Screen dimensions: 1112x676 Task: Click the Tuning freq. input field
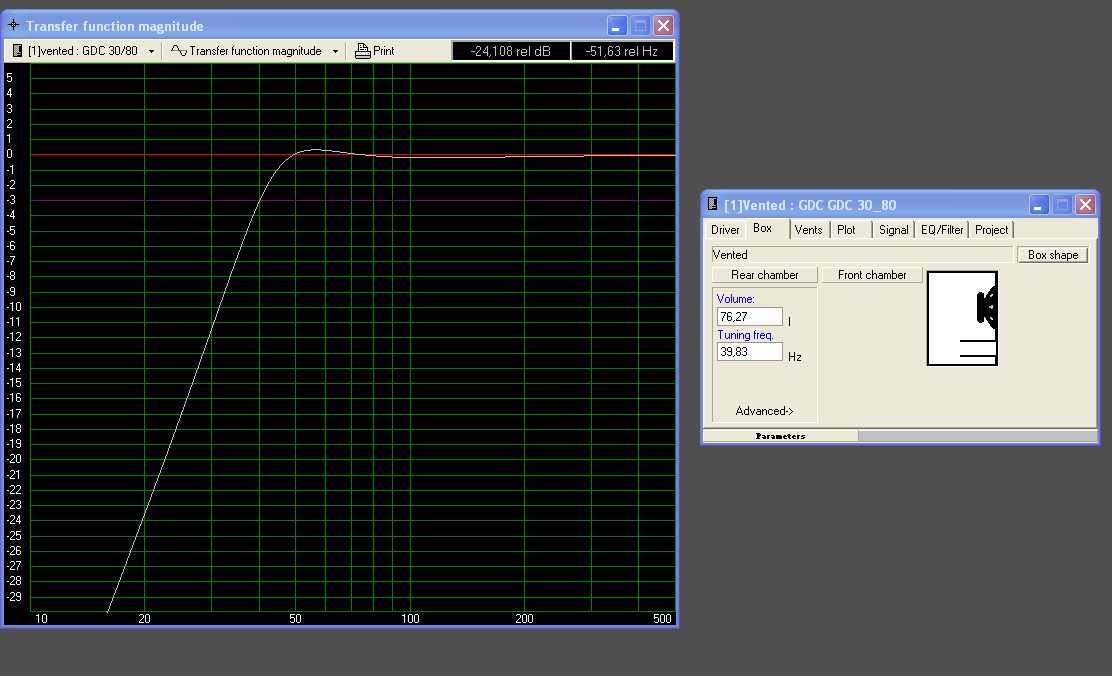749,352
